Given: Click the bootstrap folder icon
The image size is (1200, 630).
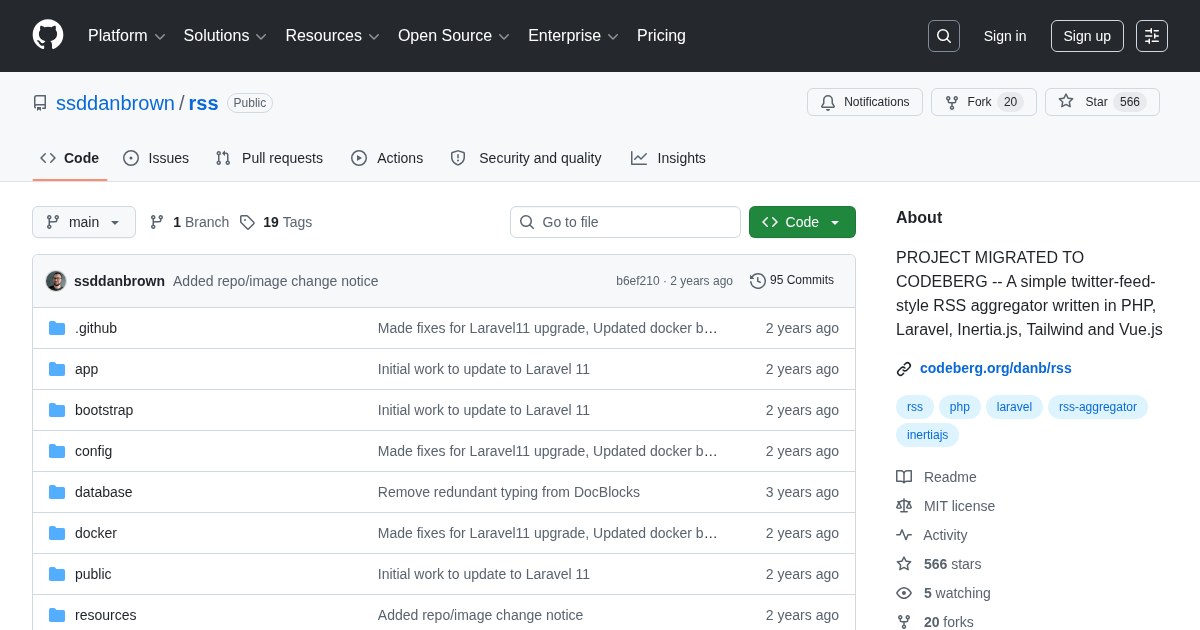Looking at the screenshot, I should tap(57, 410).
